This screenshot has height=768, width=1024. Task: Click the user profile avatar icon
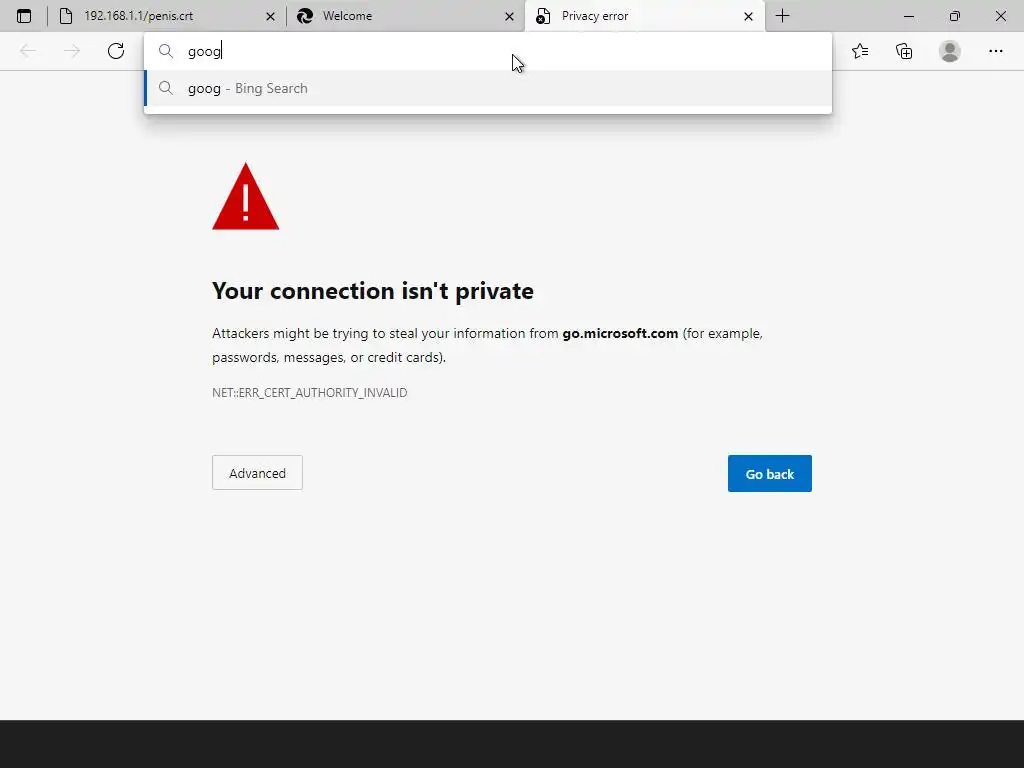coord(949,51)
